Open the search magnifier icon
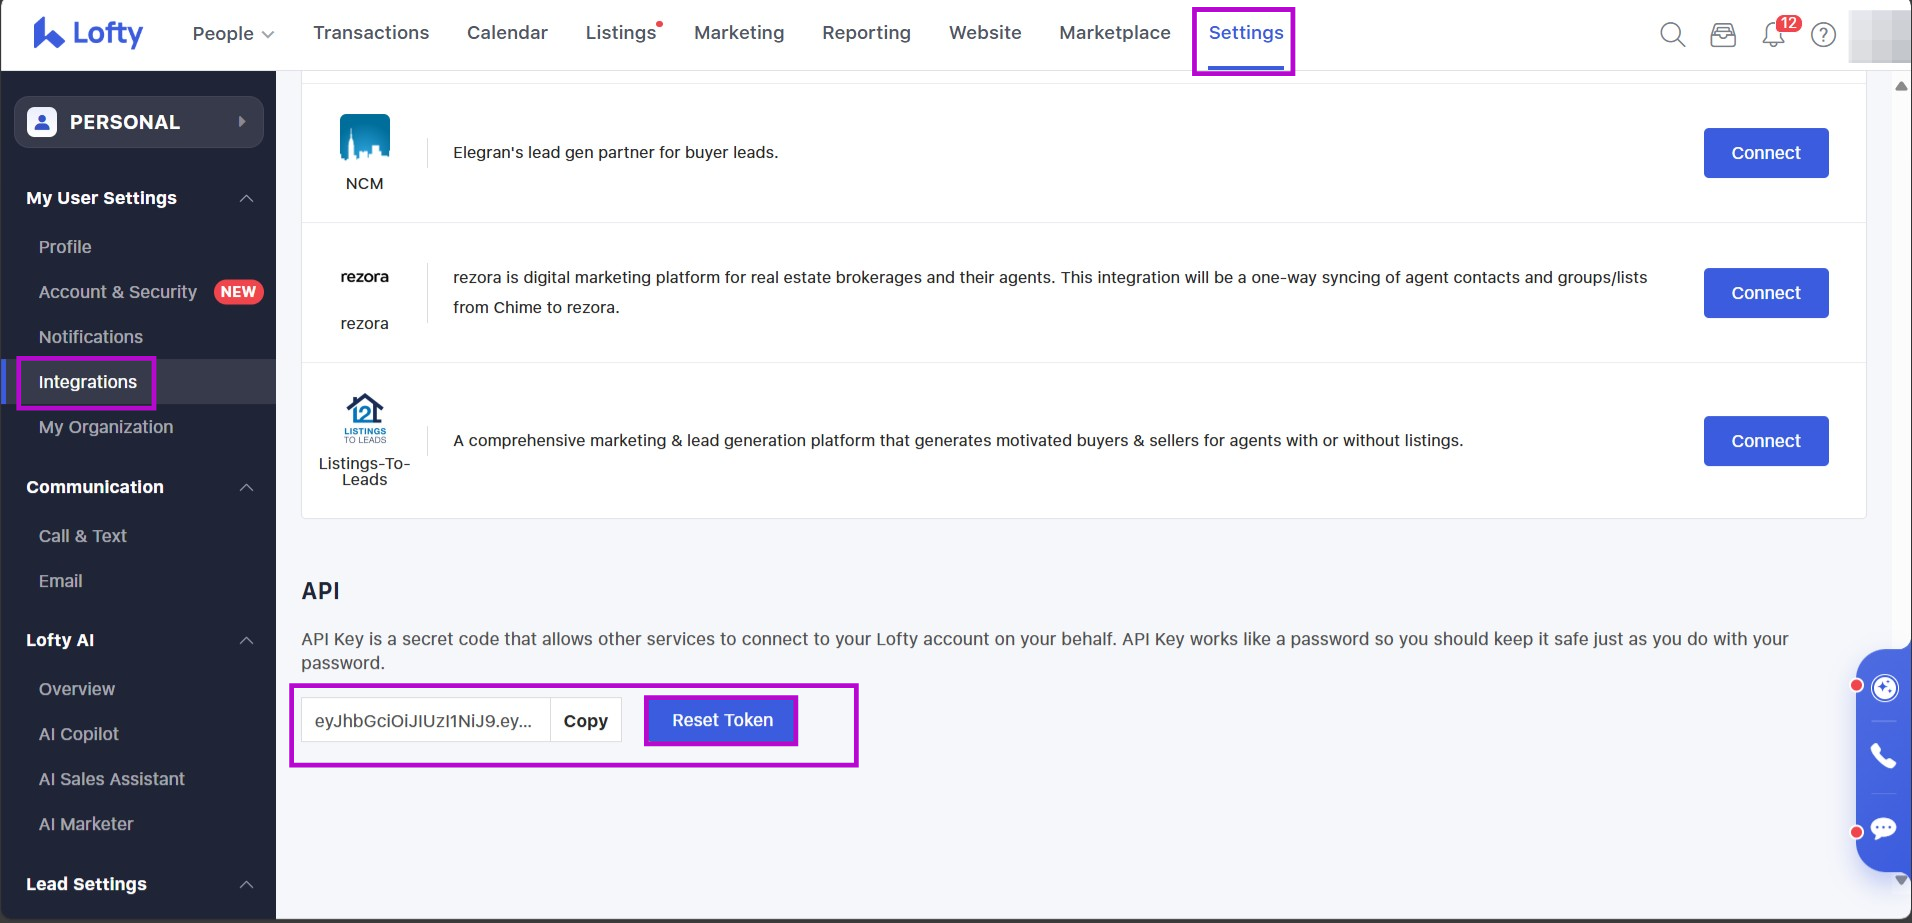1912x923 pixels. [x=1672, y=35]
